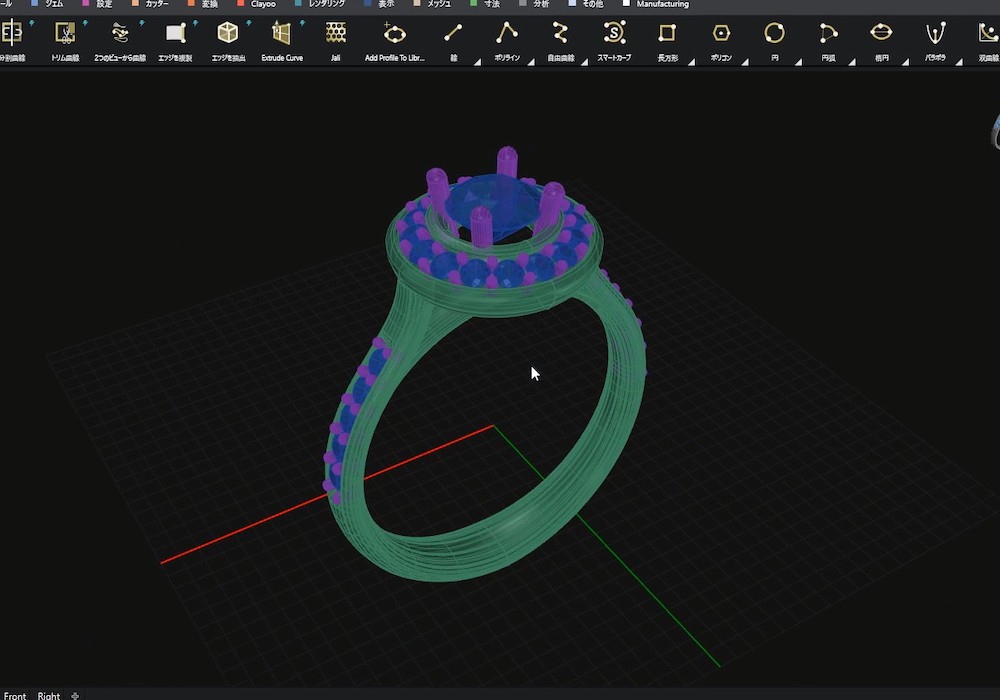Switch to the Manufacturing toolbar tab
The width and height of the screenshot is (1000, 700).
(662, 4)
